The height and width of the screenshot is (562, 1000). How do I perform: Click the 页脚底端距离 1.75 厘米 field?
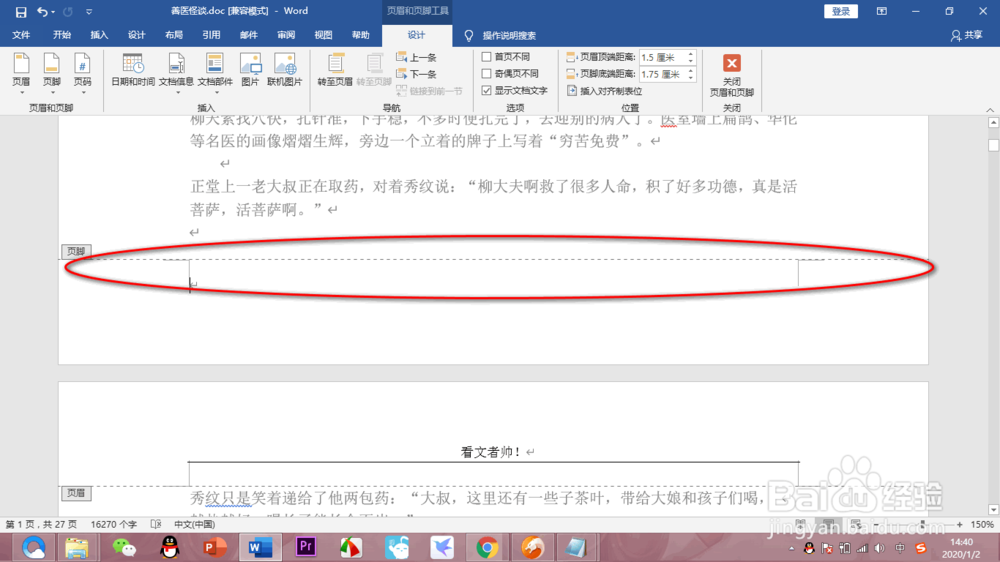(663, 75)
